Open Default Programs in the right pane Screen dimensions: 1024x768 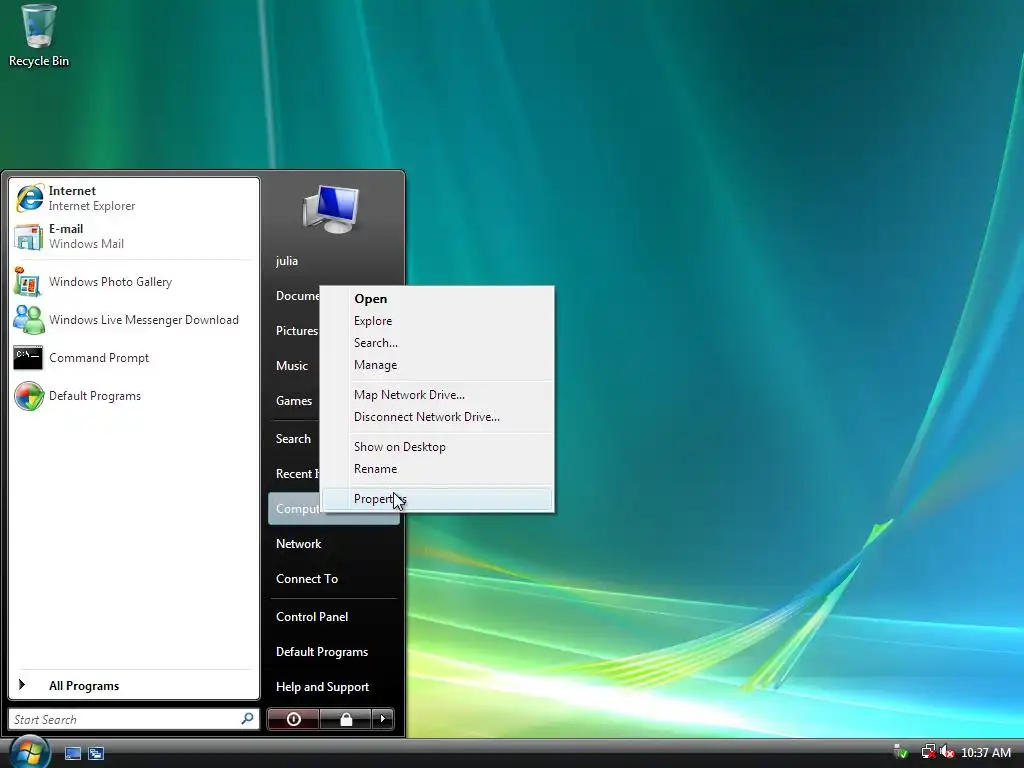(333, 652)
